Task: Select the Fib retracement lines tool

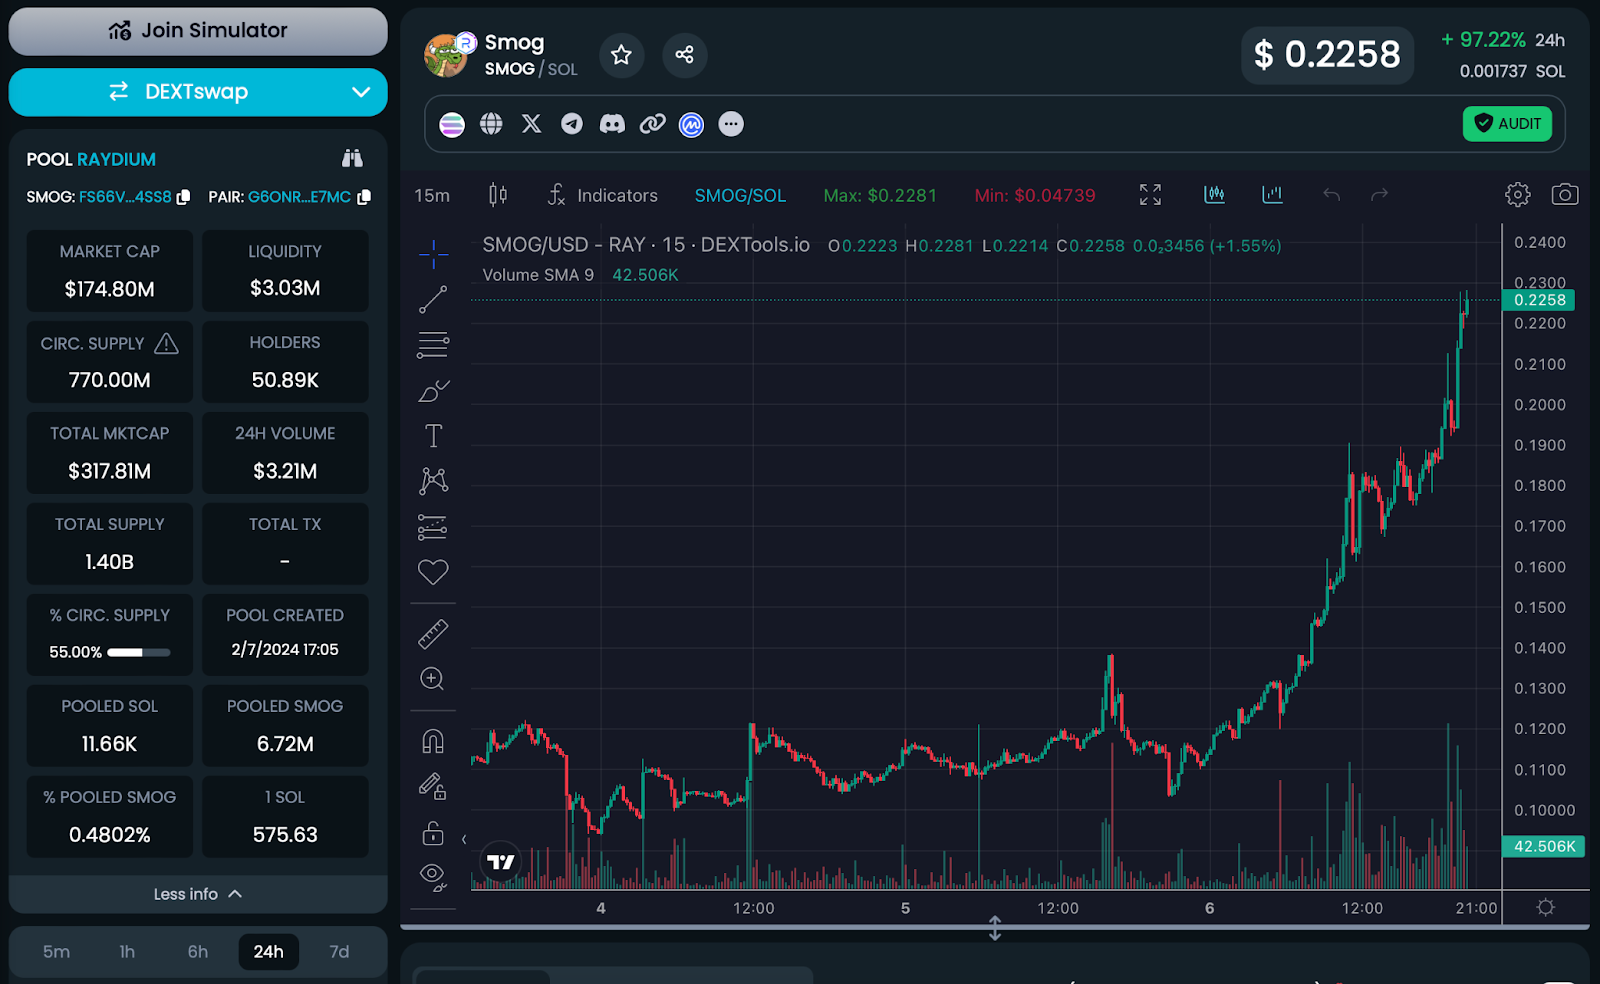Action: (x=433, y=345)
